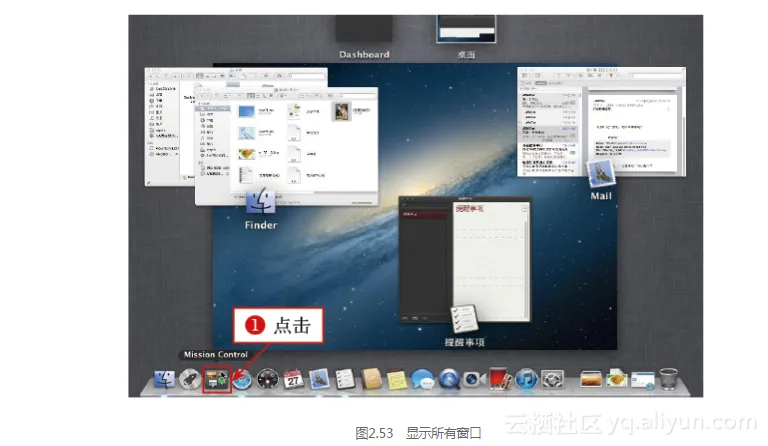Click the Reminders badge on Reminders window
768x446 pixels.
(464, 318)
